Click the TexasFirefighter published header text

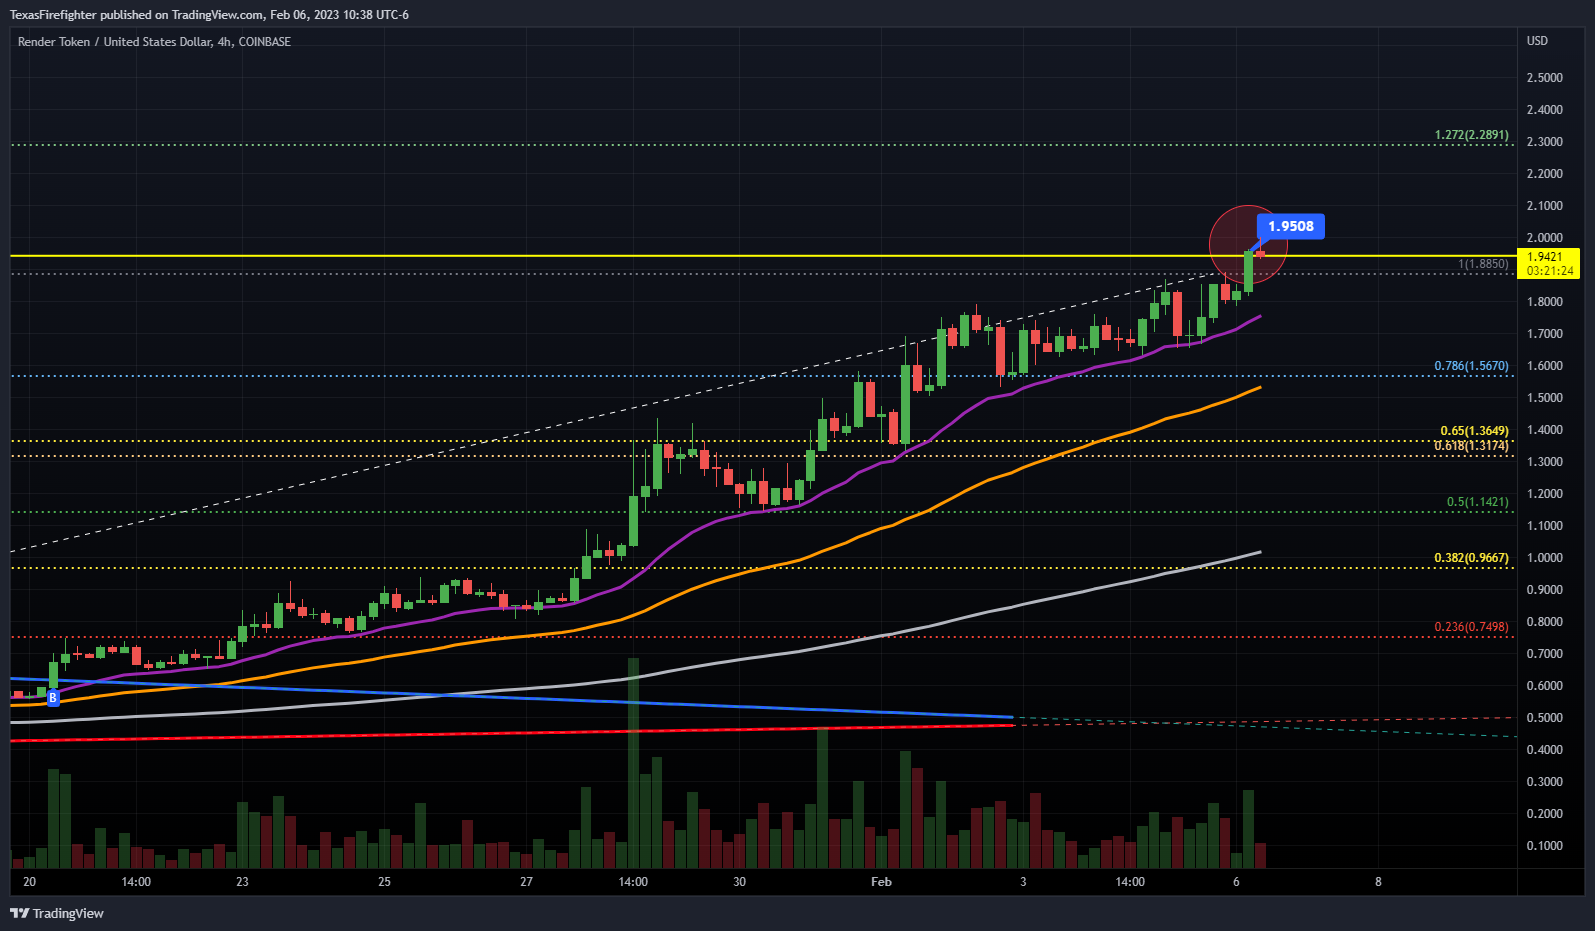point(209,15)
